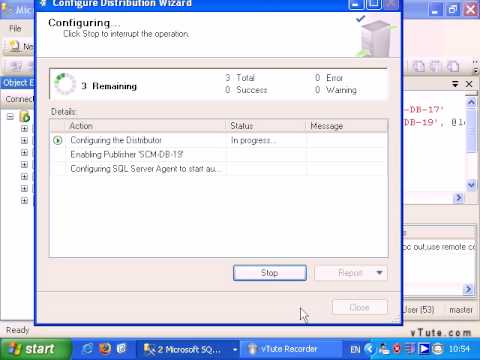Screen dimensions: 480x360
Task: Click the 'In progress...' status cell
Action: click(253, 140)
